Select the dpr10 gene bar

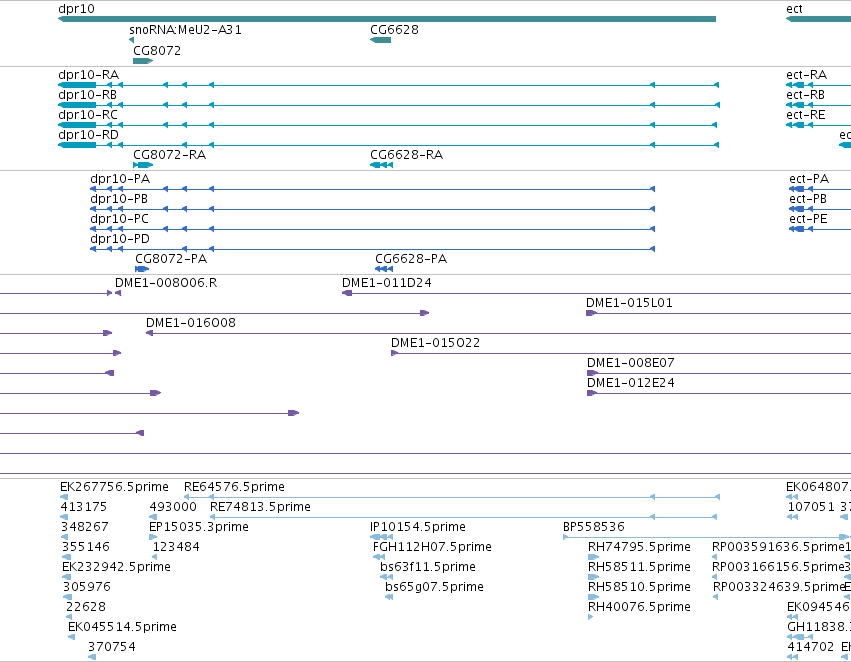point(387,19)
